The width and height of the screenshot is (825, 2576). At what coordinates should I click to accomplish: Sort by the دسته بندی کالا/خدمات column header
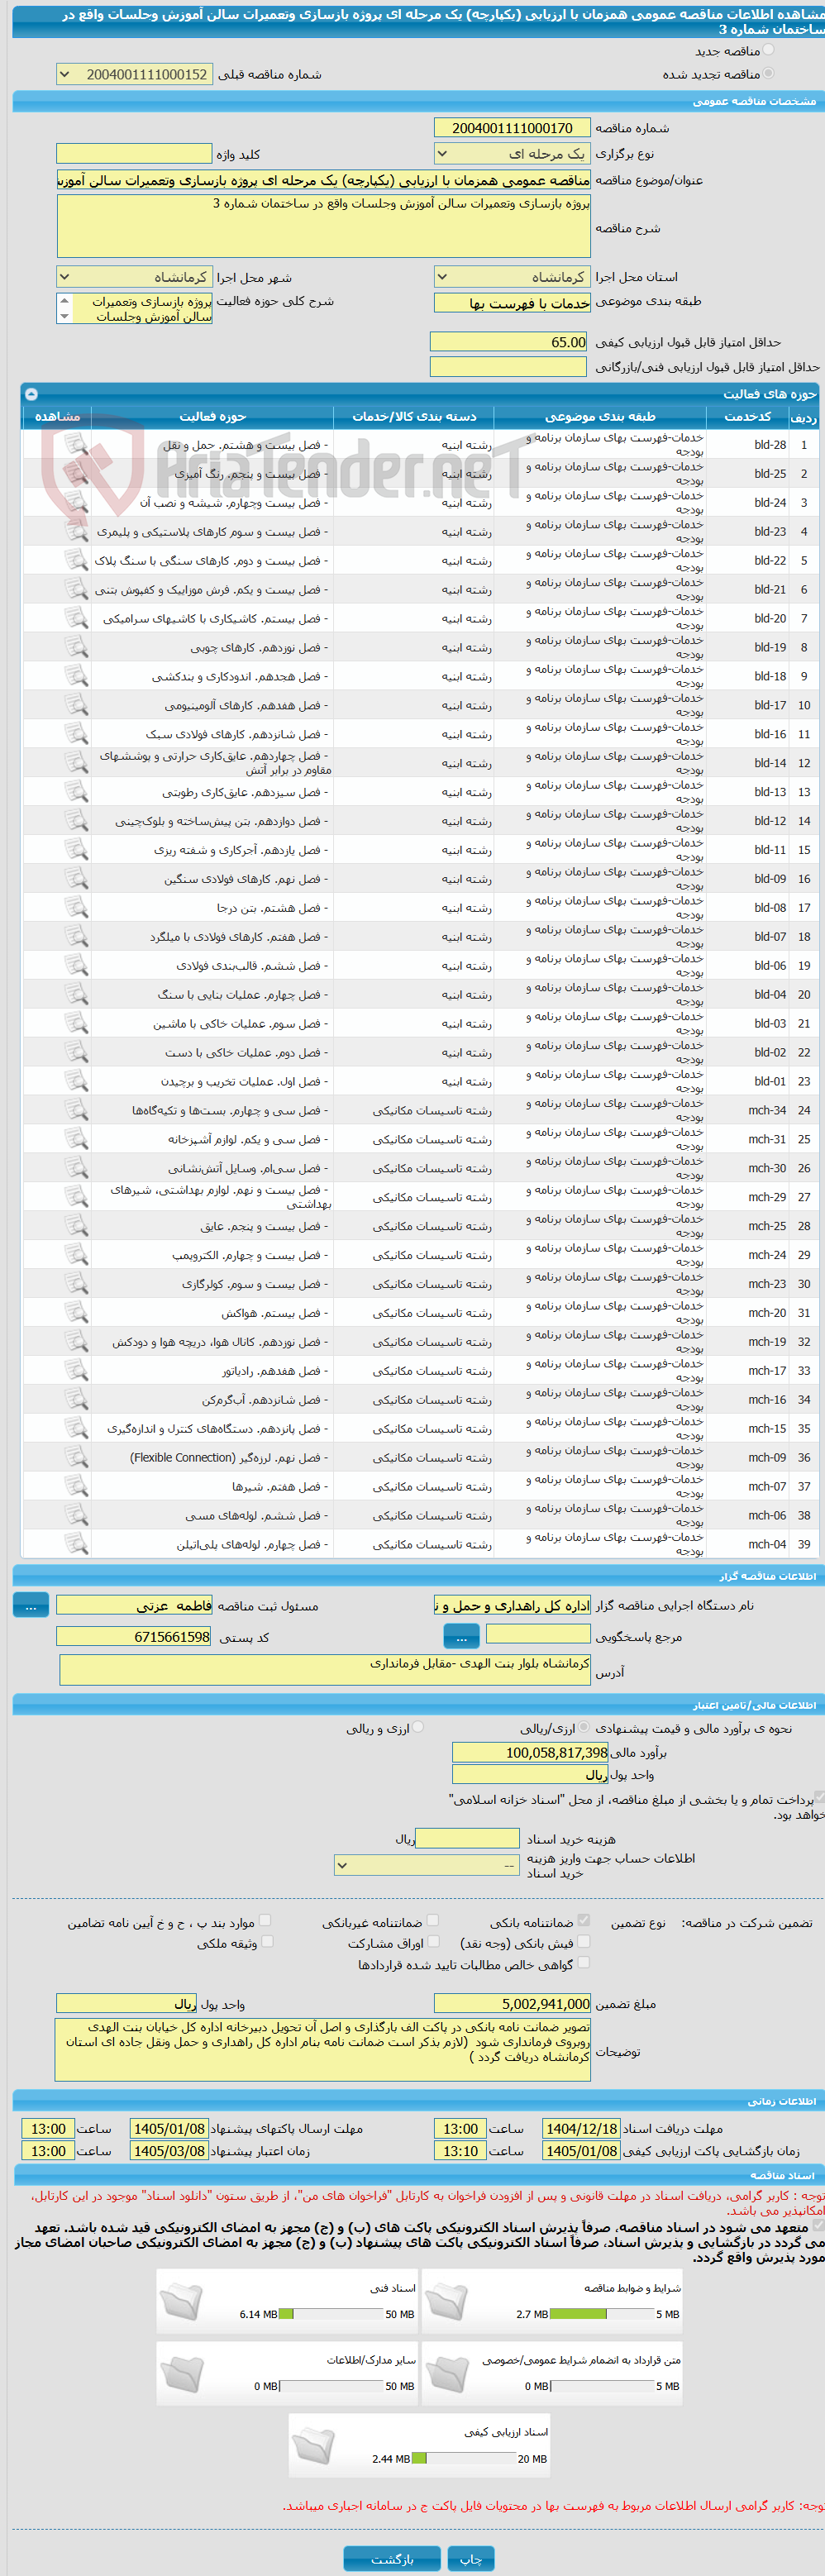414,417
